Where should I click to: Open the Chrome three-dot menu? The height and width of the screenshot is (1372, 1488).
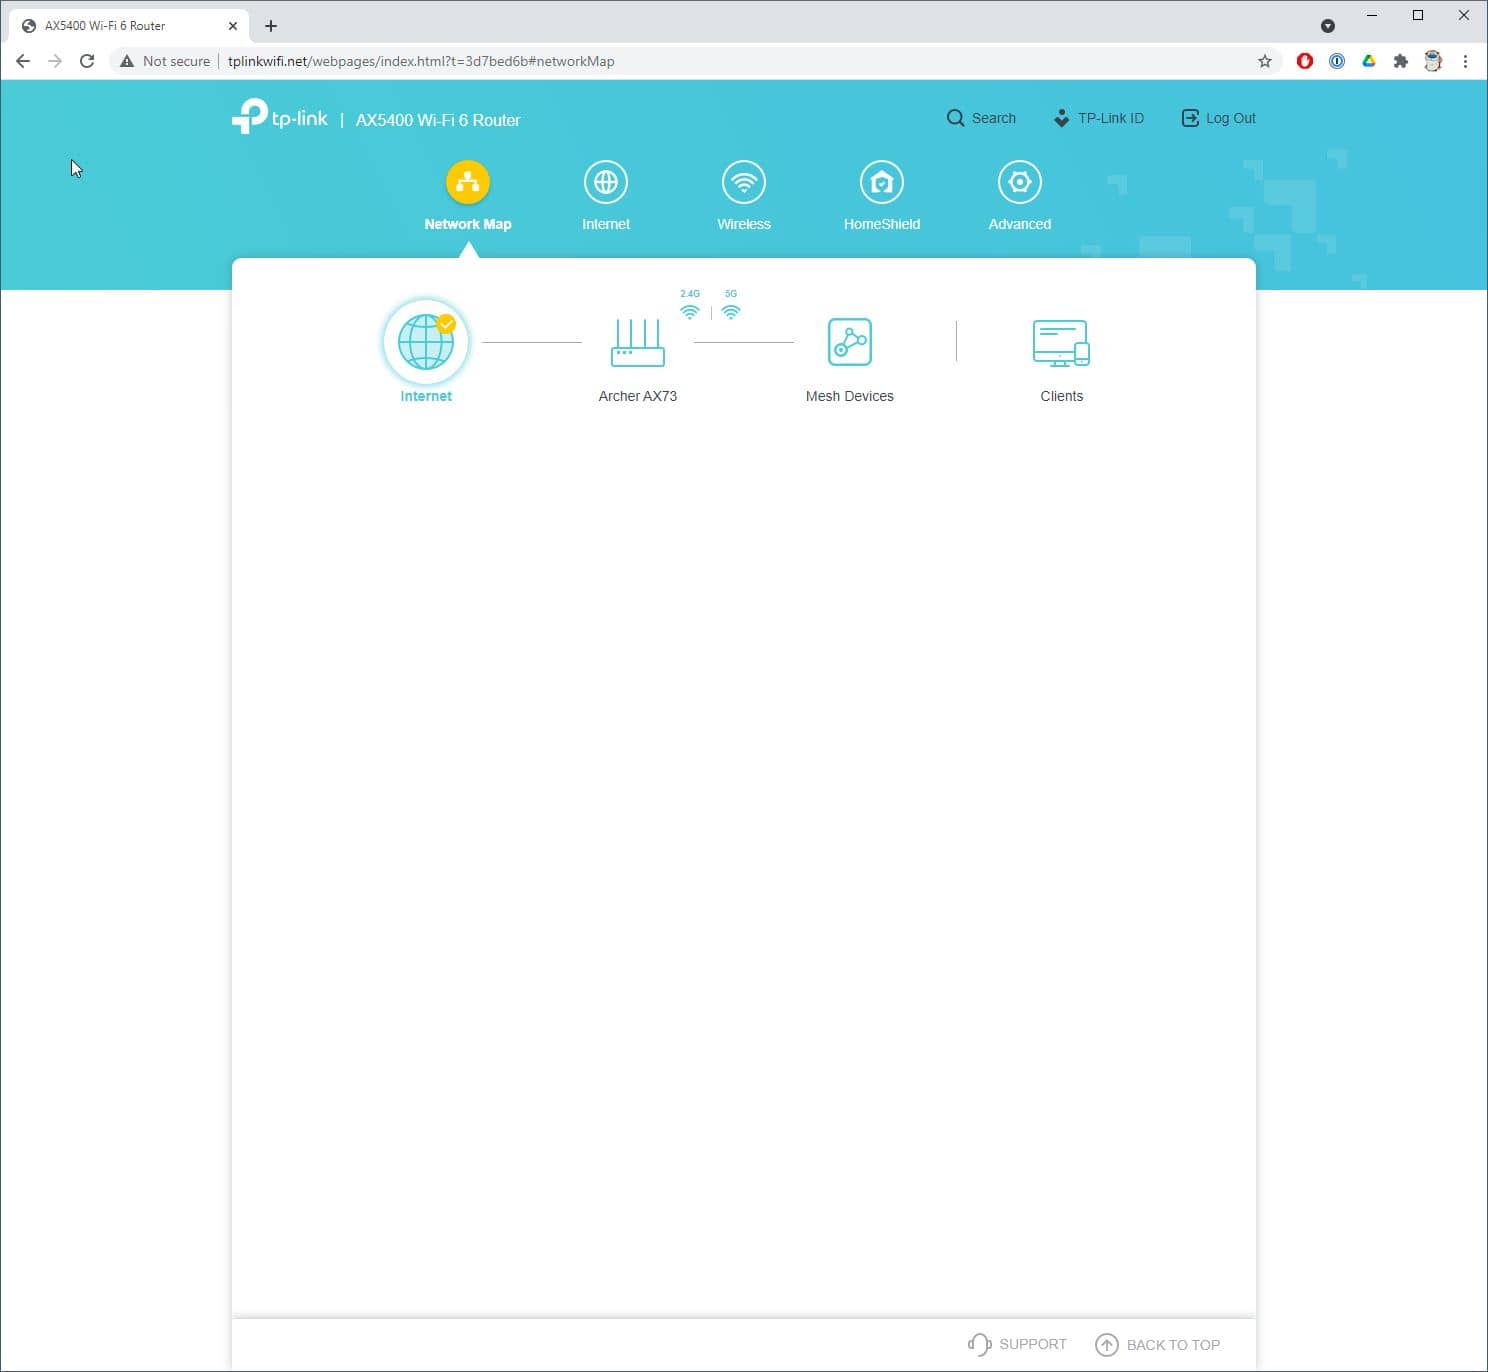click(1465, 61)
